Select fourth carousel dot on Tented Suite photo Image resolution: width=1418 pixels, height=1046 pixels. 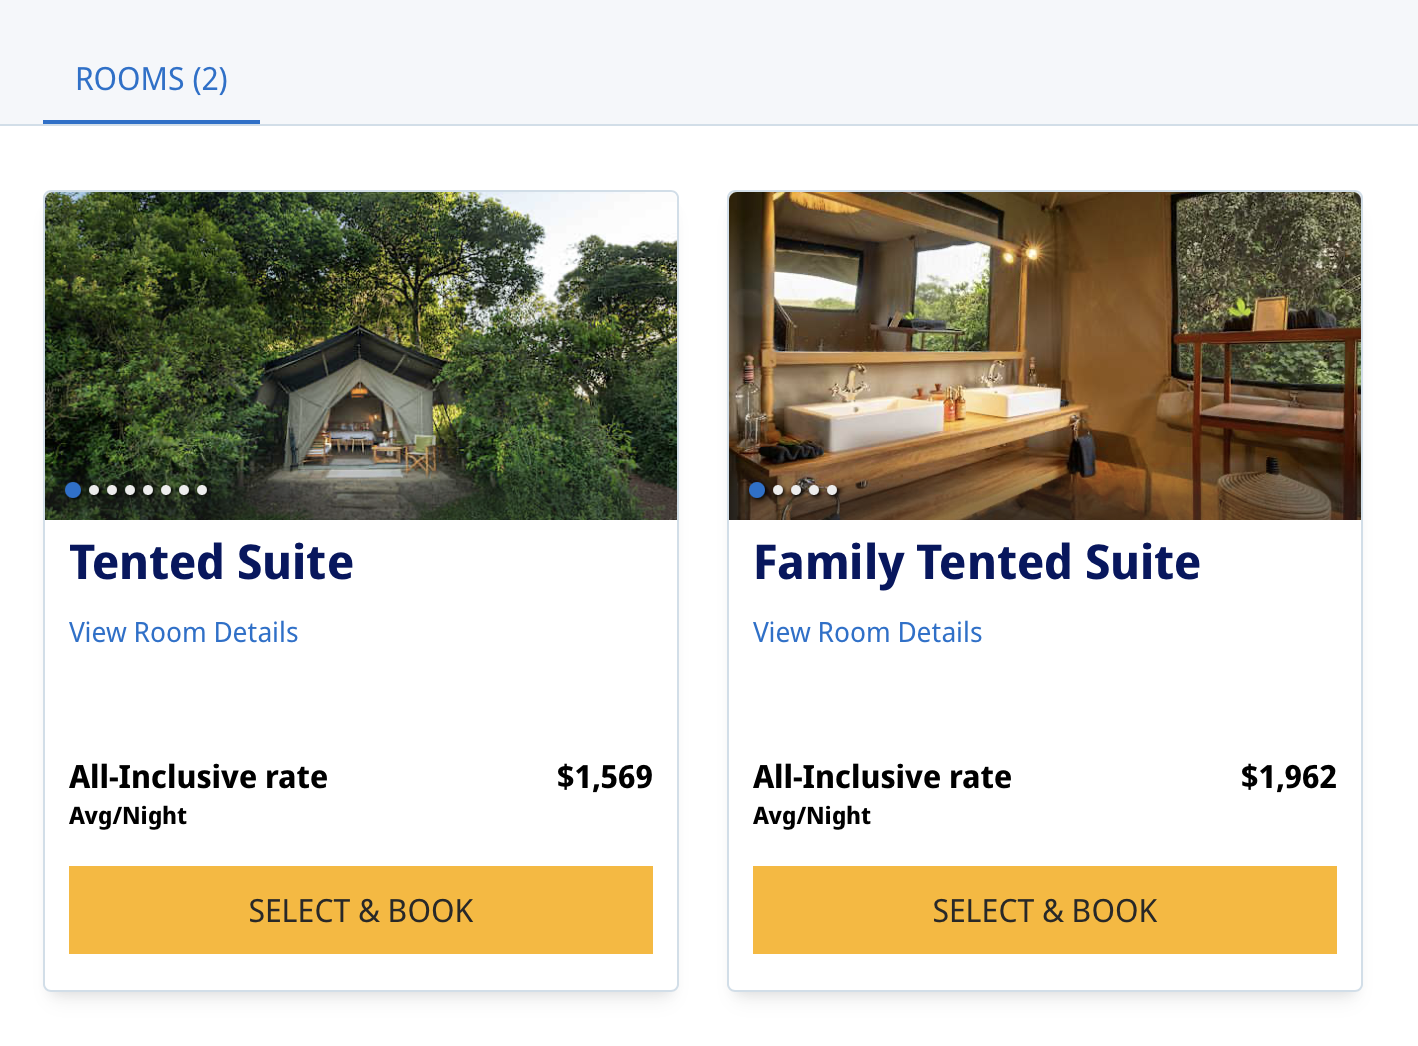click(x=130, y=490)
